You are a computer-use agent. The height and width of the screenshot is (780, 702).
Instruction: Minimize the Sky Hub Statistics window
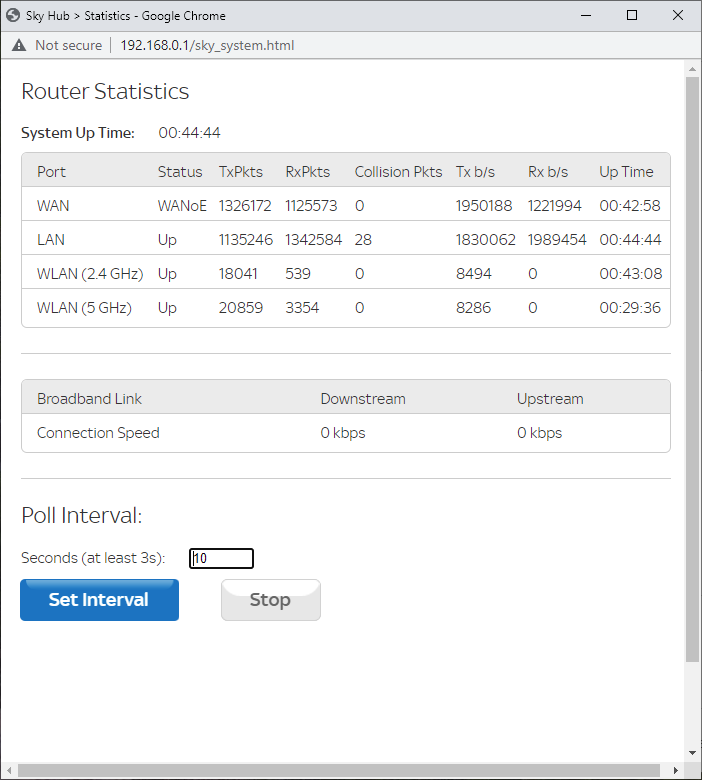pos(585,16)
